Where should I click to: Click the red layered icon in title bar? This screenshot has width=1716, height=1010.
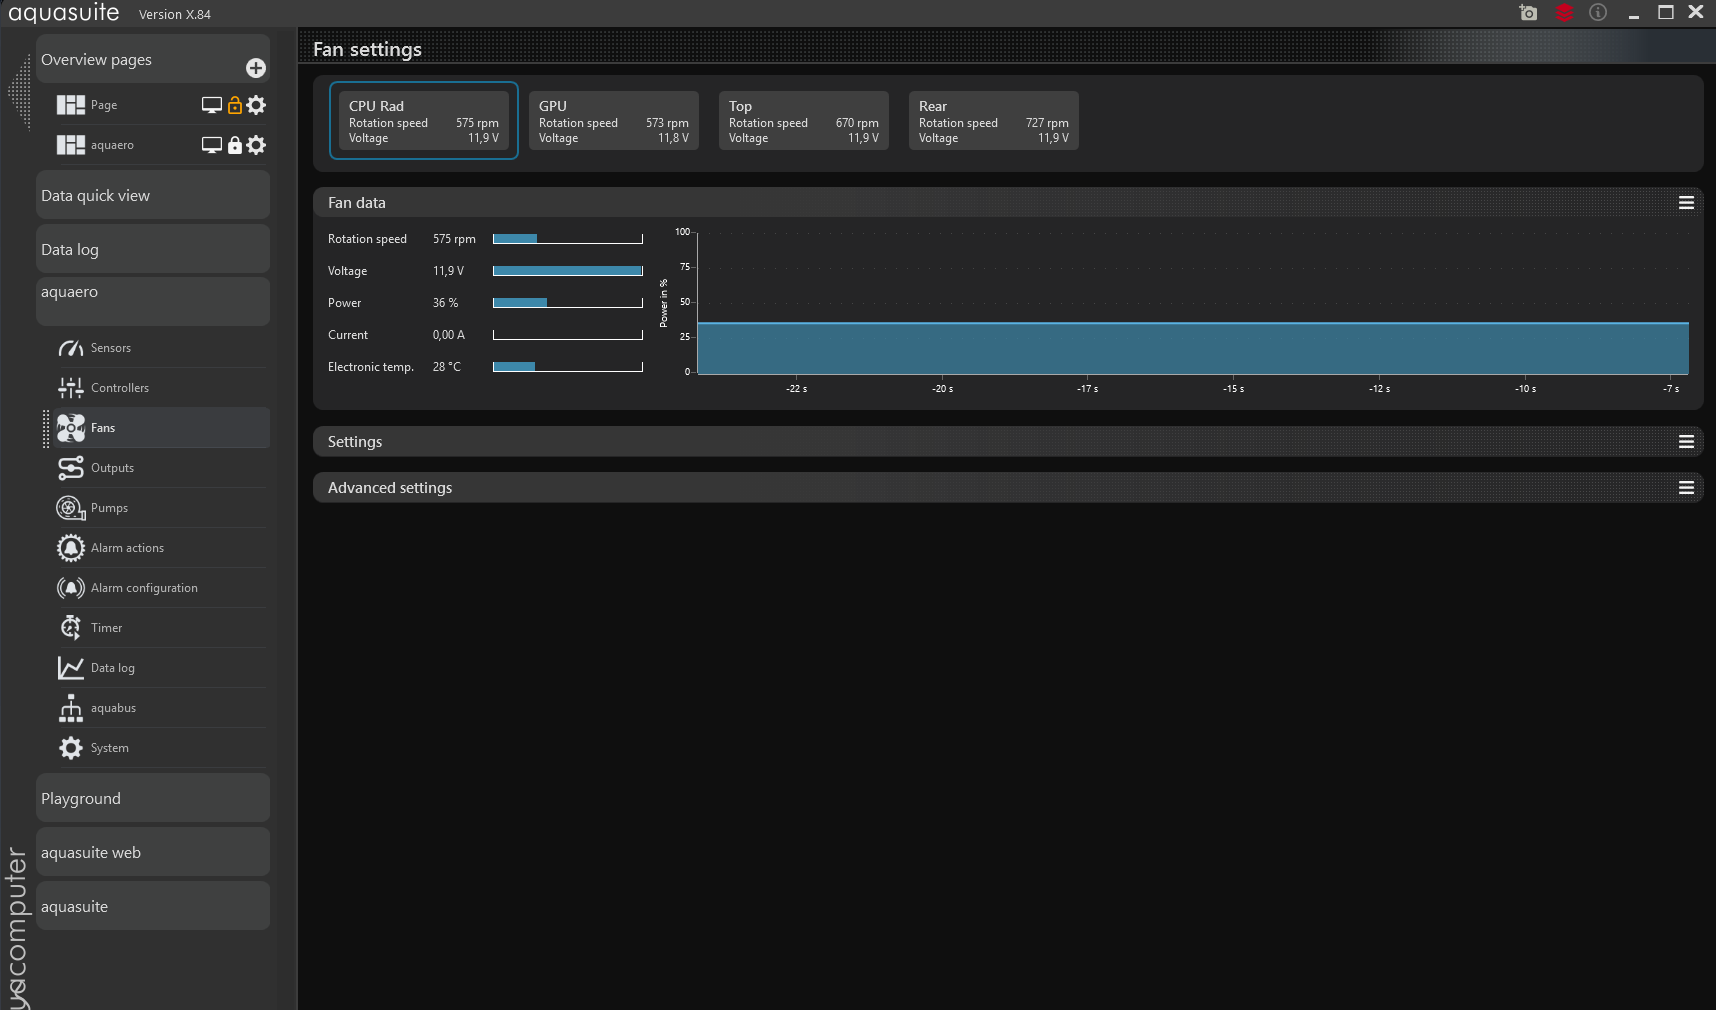[x=1565, y=13]
